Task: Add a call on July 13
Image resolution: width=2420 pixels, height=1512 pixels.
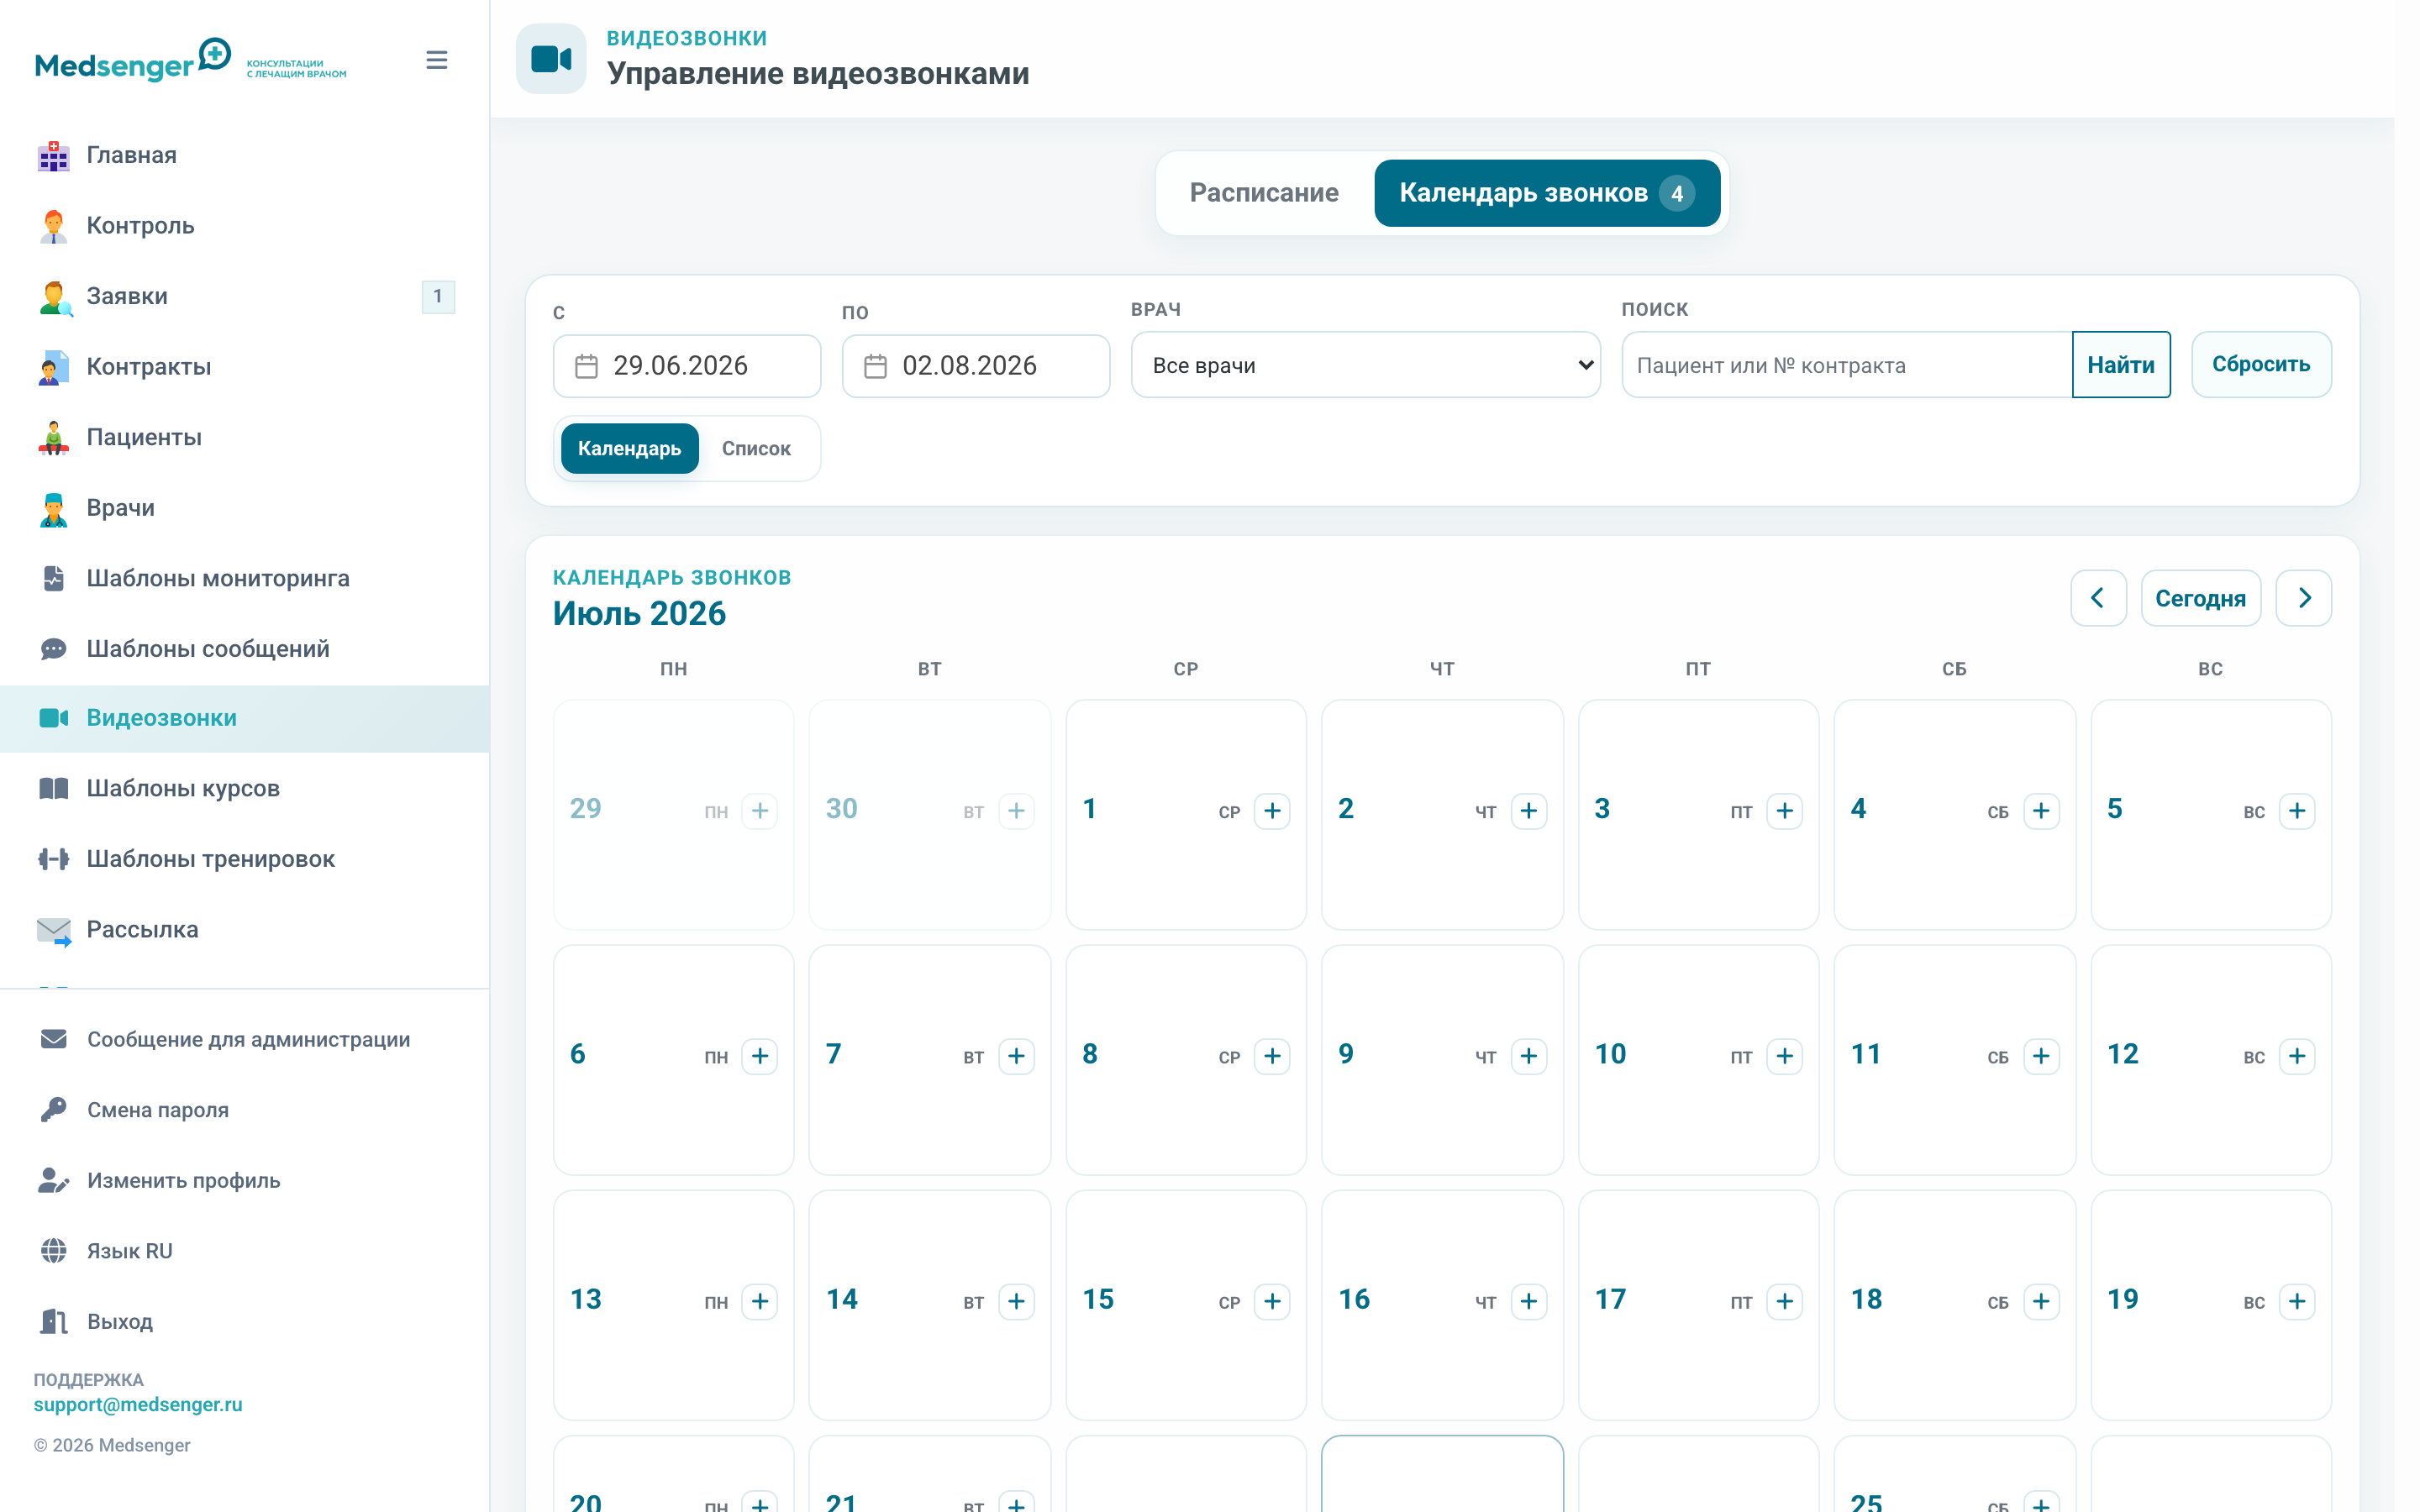Action: 760,1301
